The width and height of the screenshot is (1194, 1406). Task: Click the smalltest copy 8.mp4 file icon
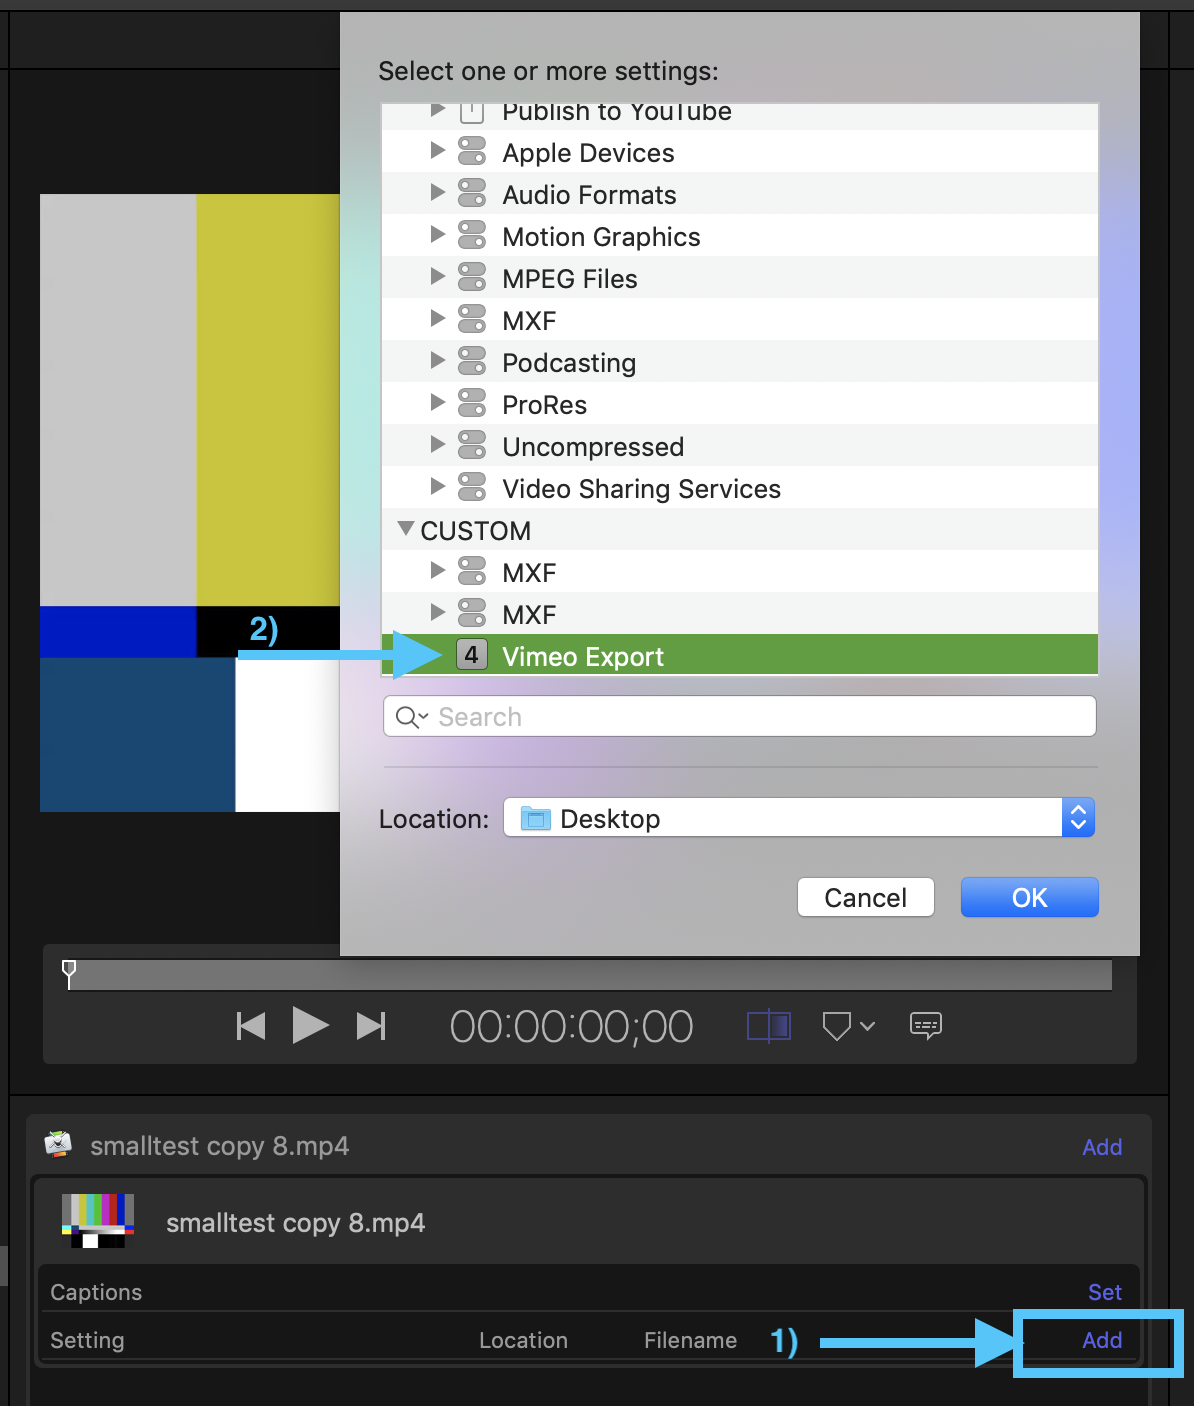coord(57,1145)
